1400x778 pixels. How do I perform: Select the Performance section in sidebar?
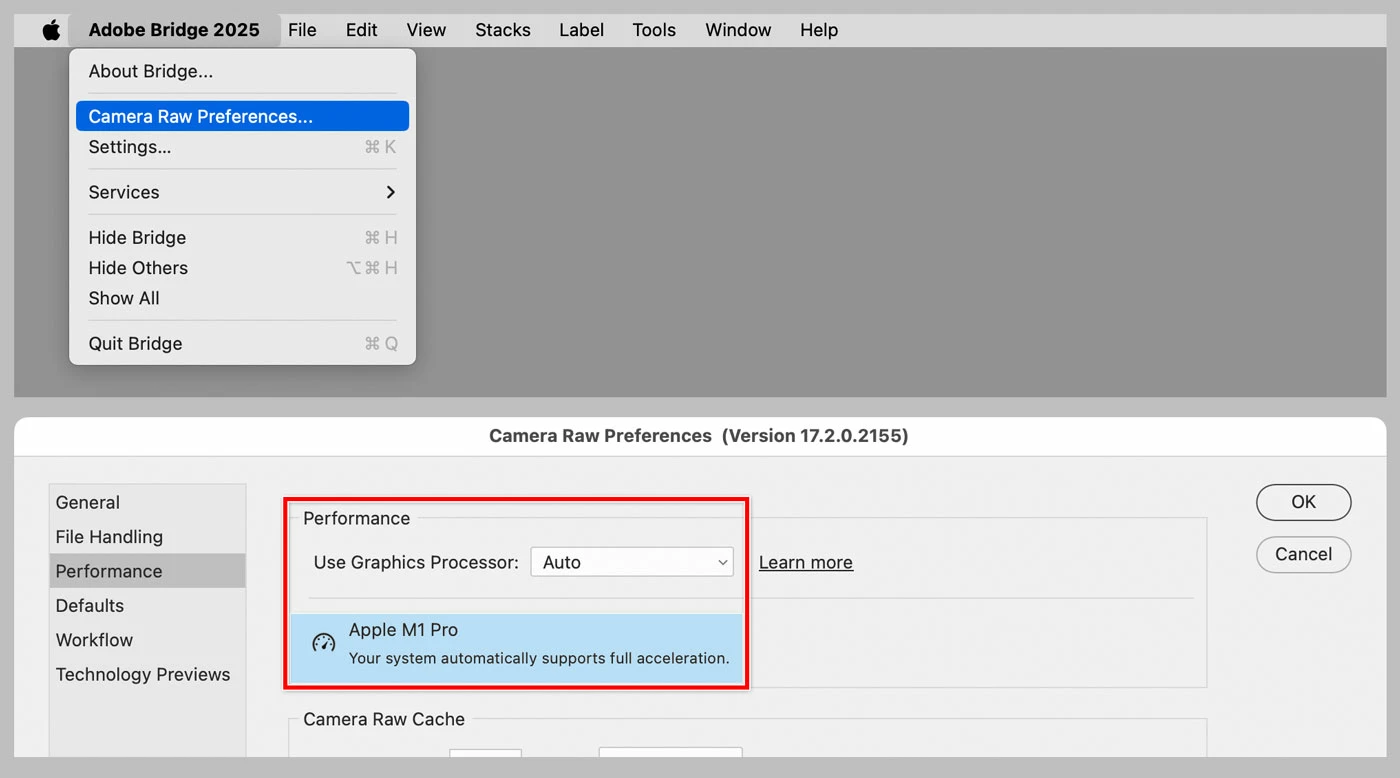click(147, 571)
